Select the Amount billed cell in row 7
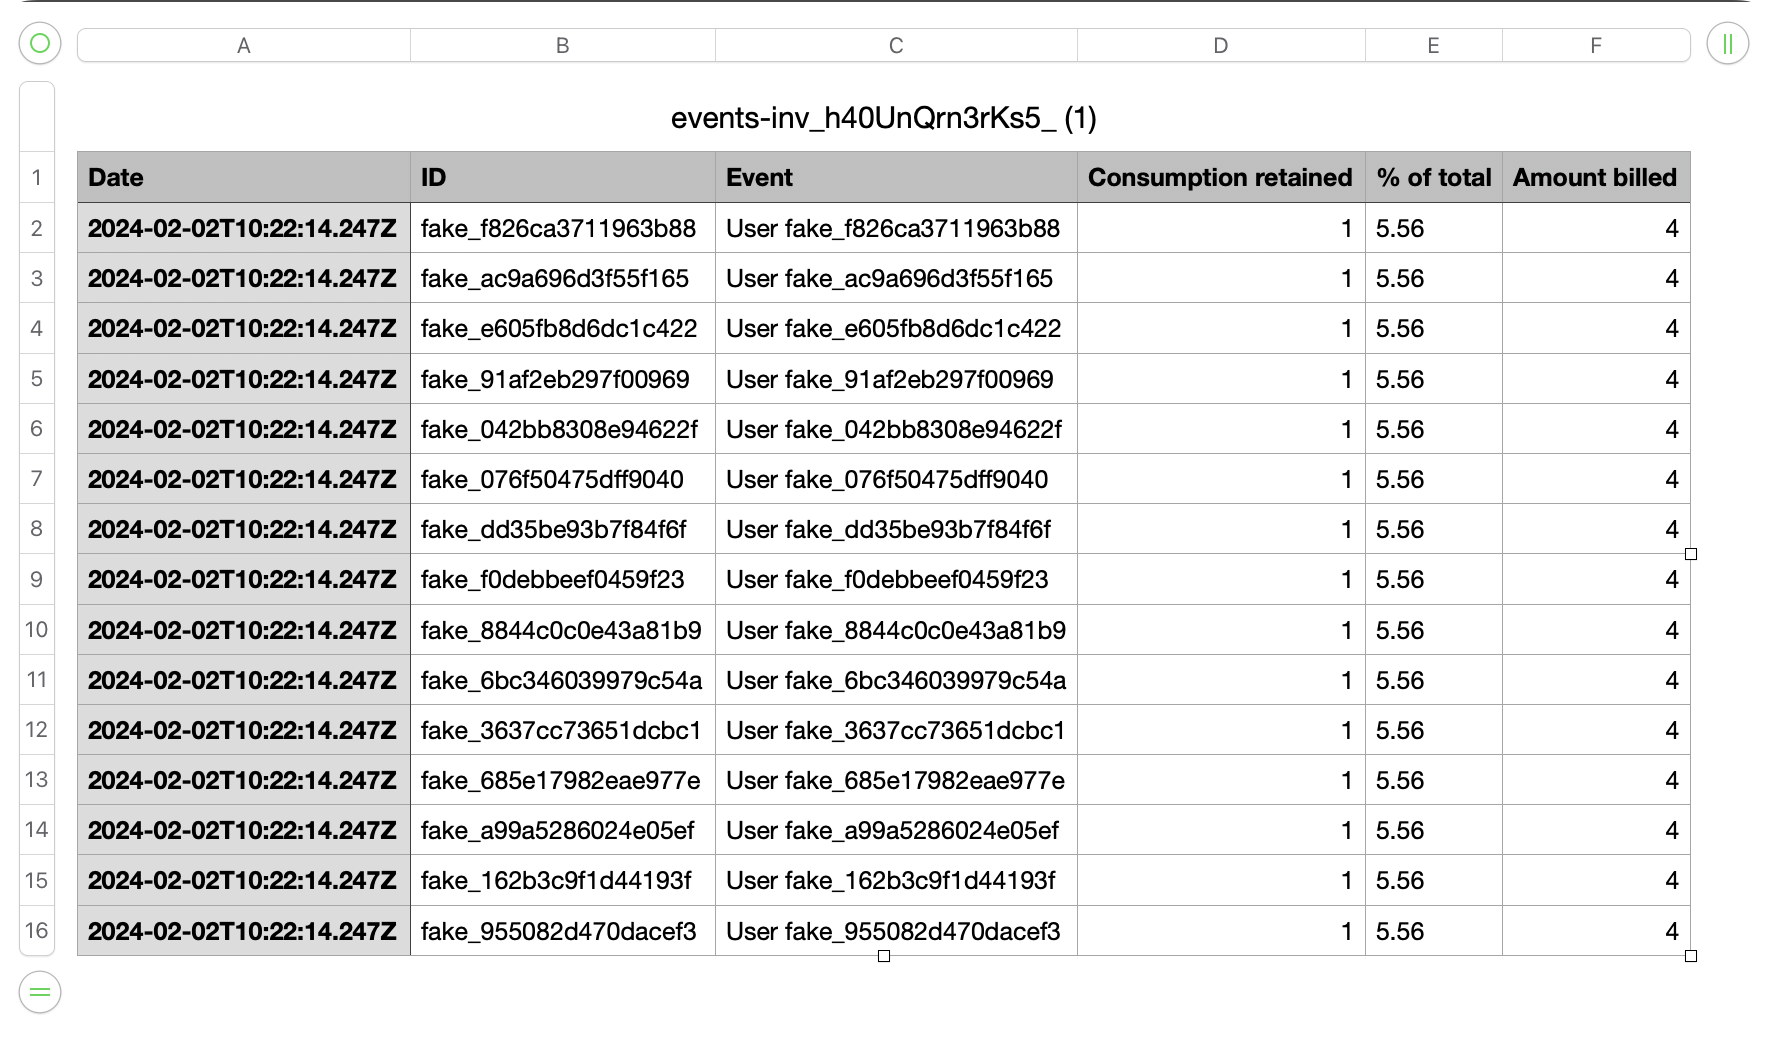 (1596, 479)
